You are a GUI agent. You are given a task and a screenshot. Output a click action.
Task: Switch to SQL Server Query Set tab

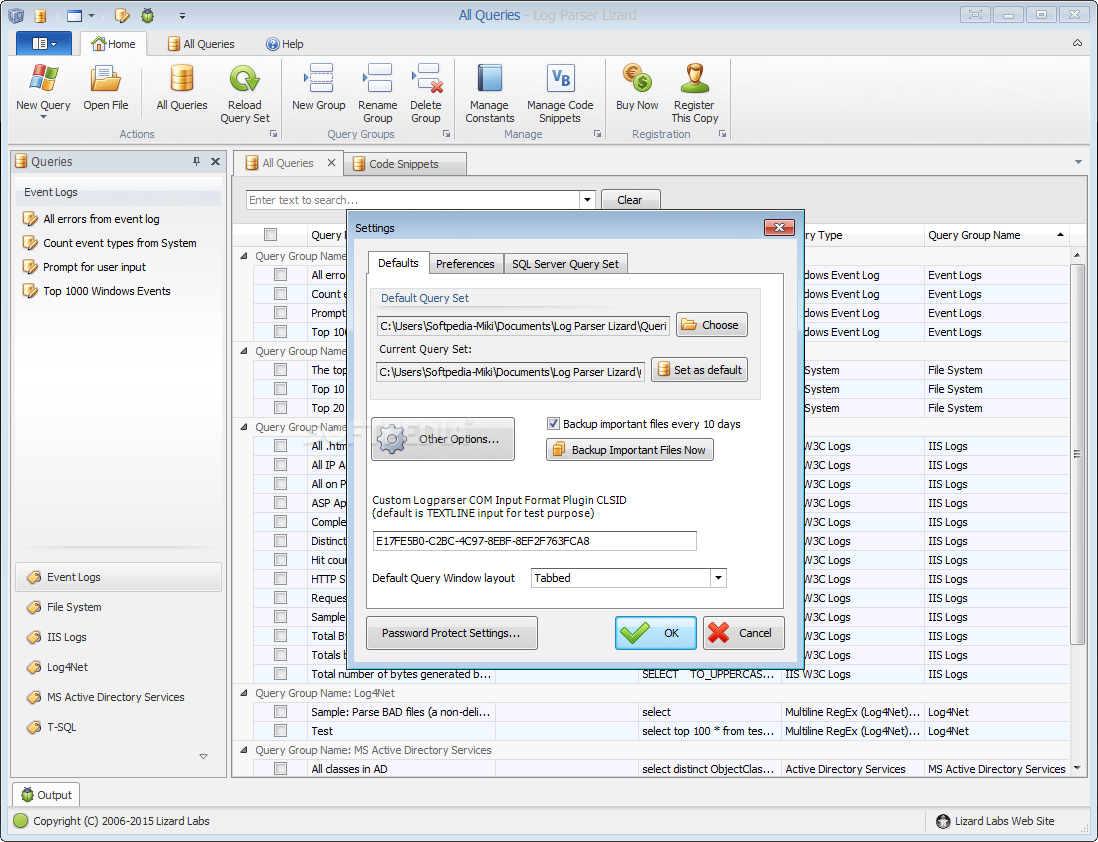tap(565, 264)
